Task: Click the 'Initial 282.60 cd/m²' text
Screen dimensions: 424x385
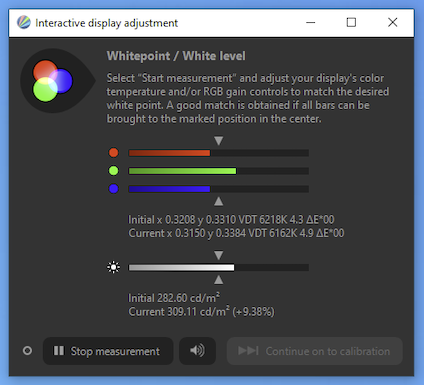Action: point(174,298)
